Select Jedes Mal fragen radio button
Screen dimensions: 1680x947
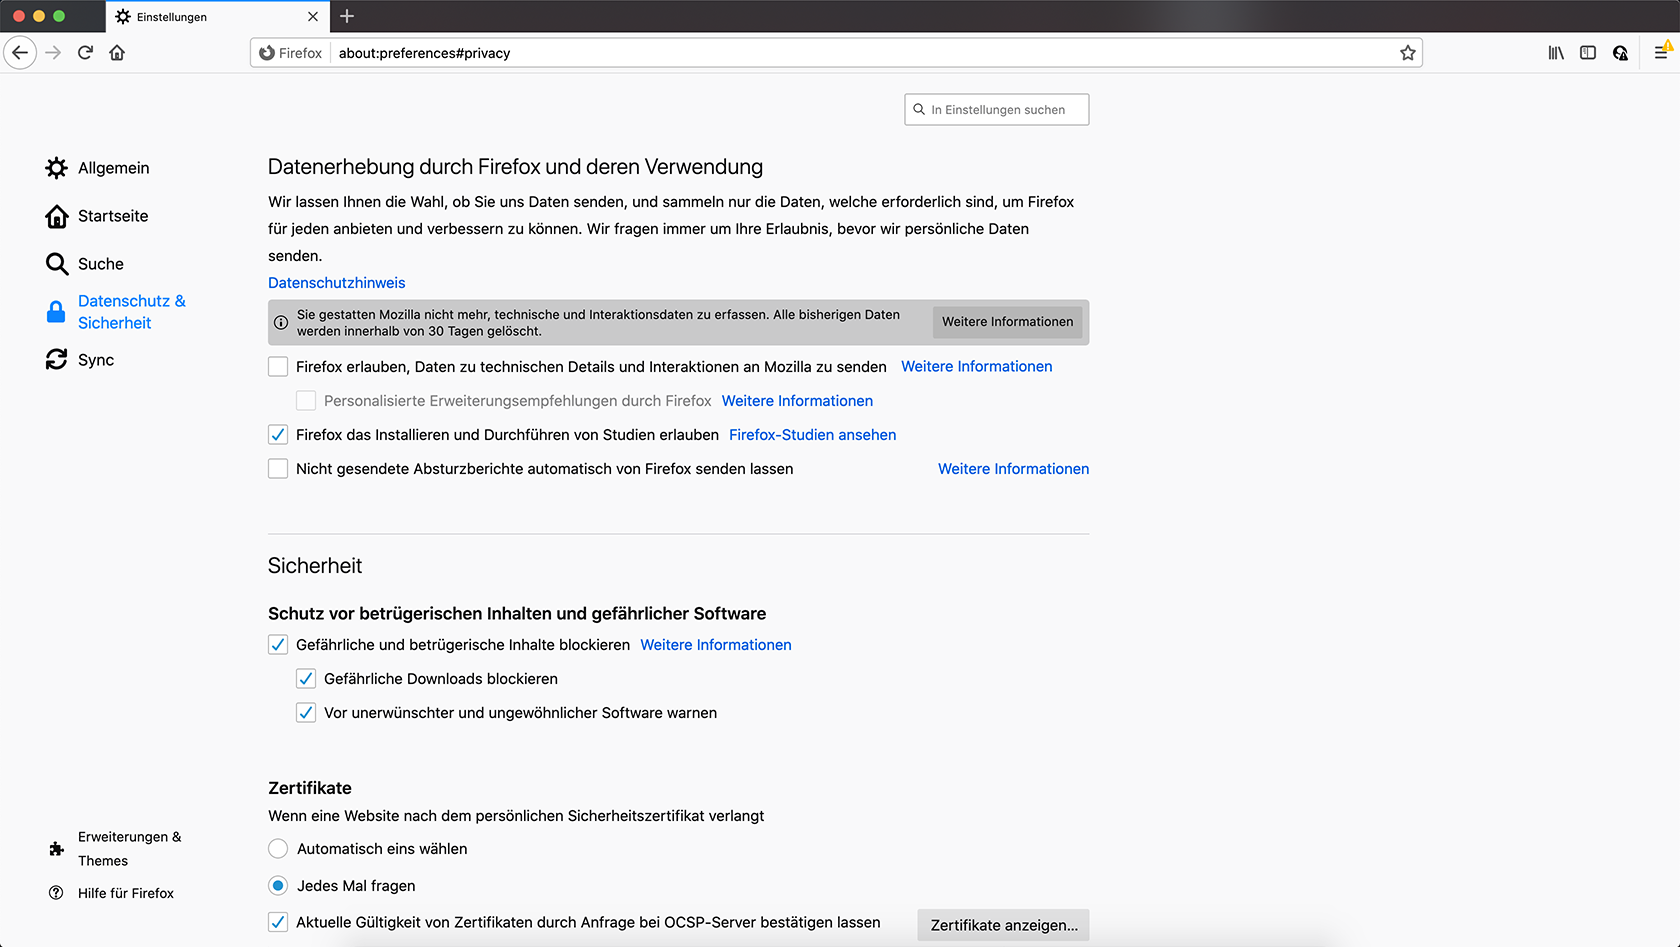point(278,886)
